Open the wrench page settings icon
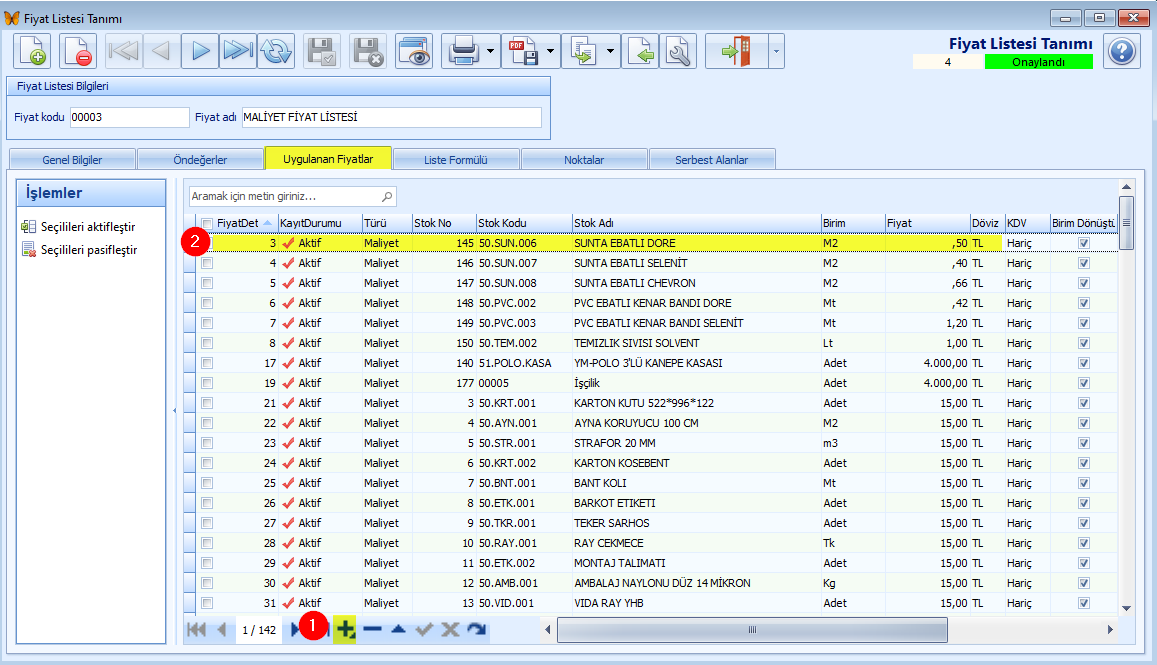1157x665 pixels. tap(678, 51)
